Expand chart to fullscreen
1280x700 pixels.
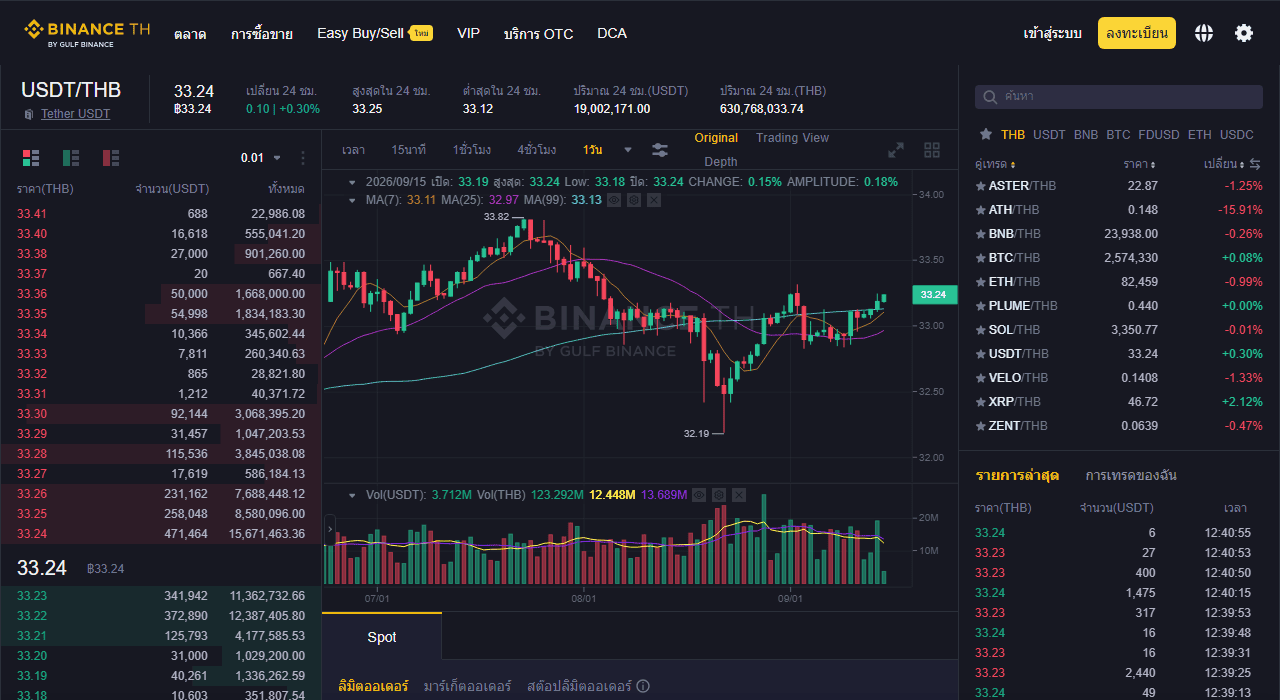tap(896, 150)
